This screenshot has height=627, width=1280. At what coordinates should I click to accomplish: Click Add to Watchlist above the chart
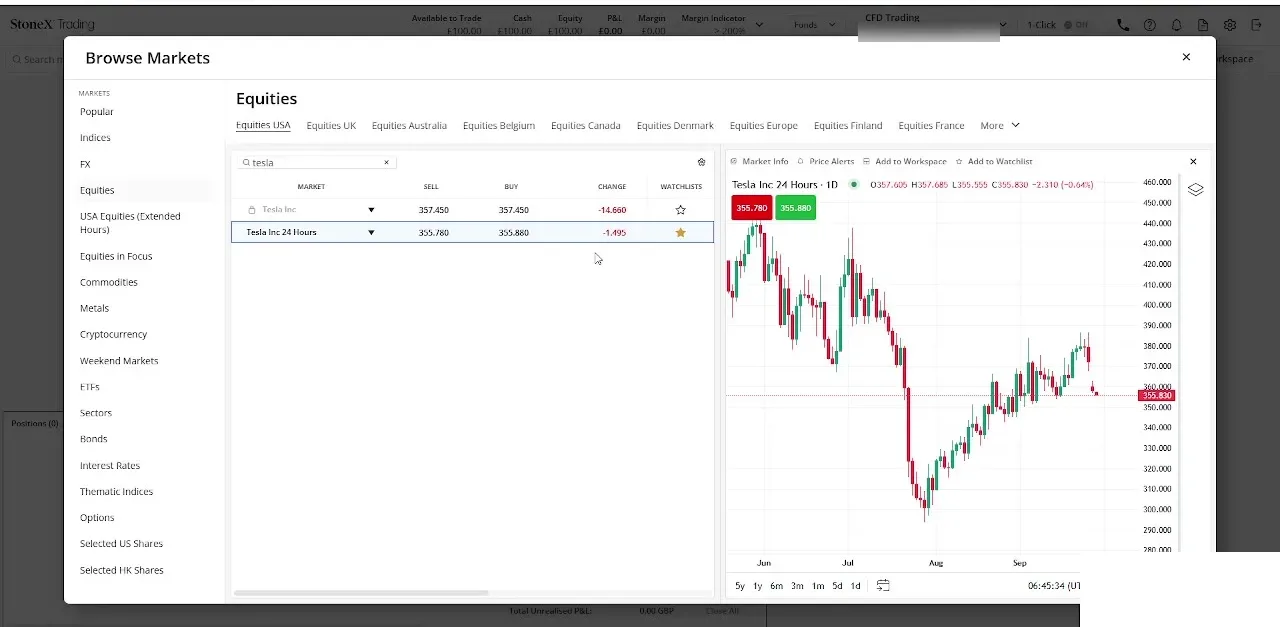click(994, 161)
